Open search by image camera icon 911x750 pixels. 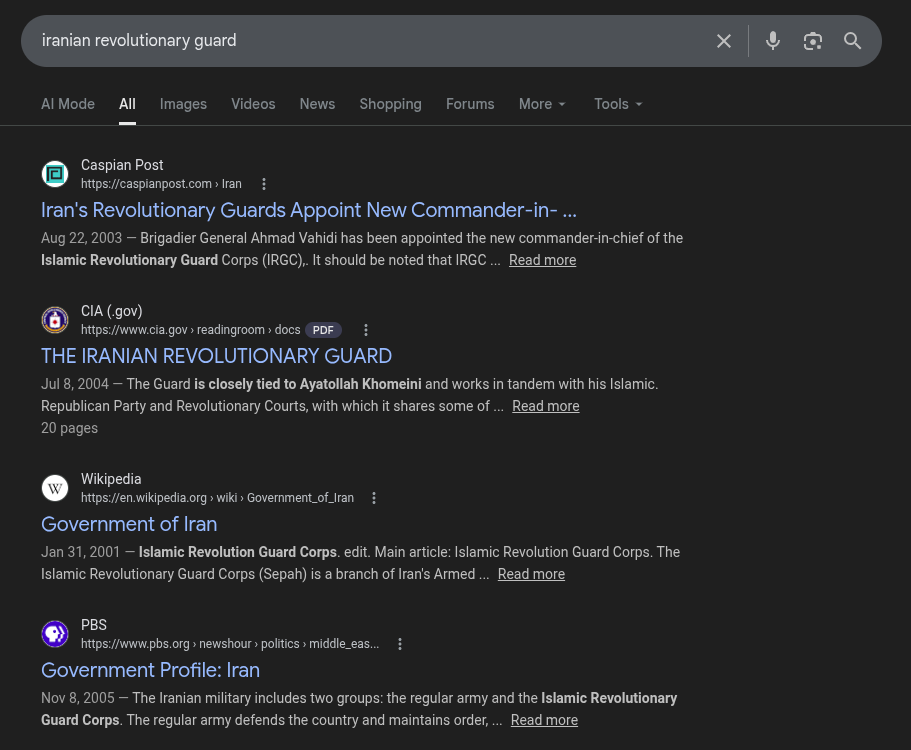[x=813, y=41]
